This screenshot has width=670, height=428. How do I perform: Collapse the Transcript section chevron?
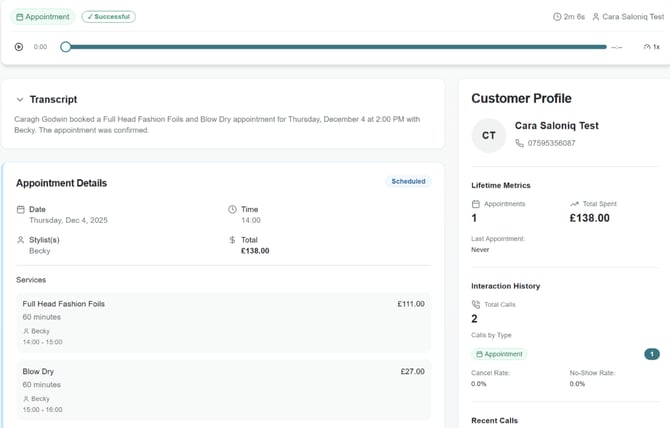coord(20,100)
